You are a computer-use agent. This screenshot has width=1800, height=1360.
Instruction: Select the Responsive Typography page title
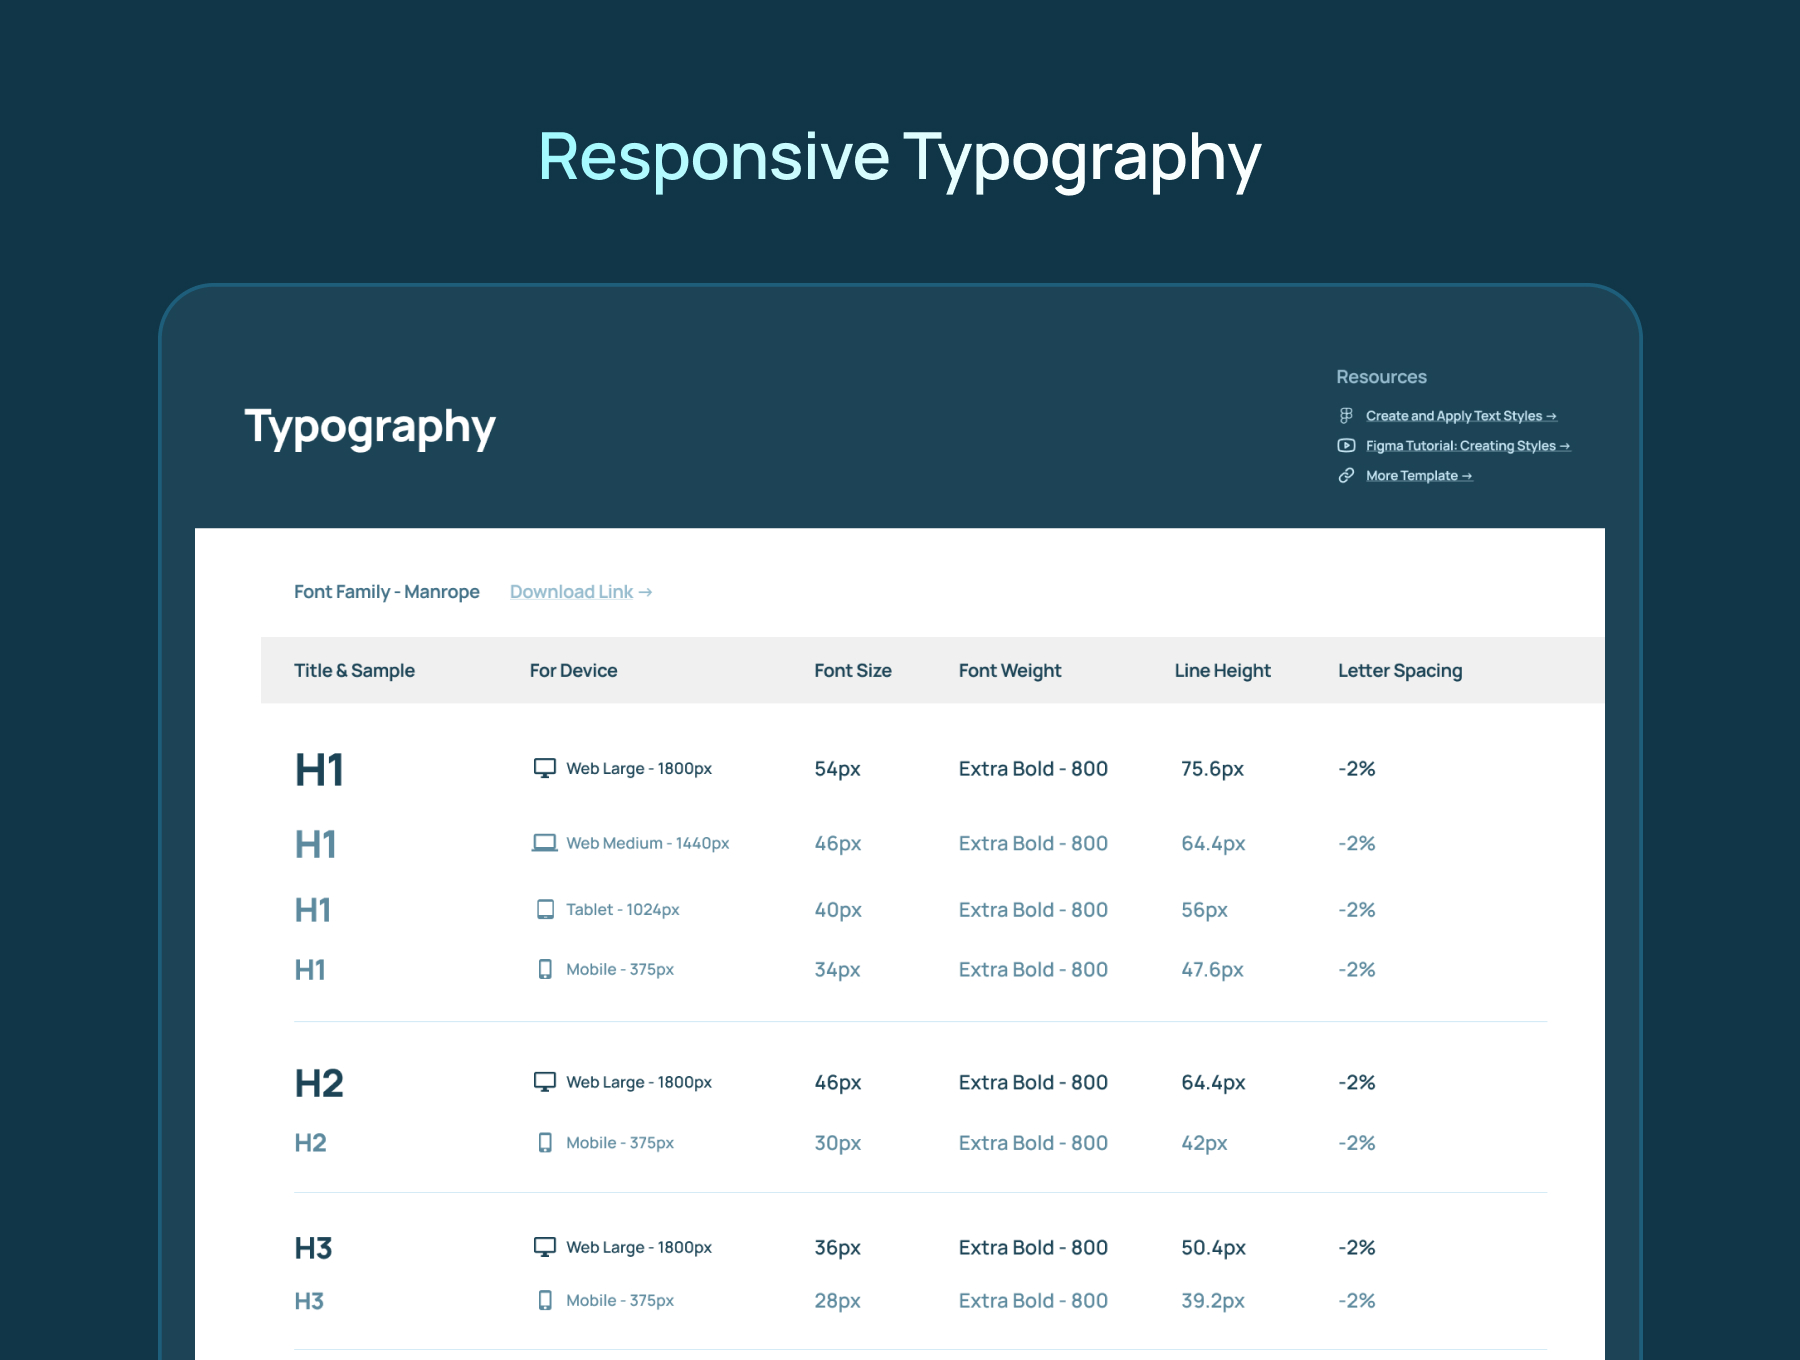tap(899, 158)
